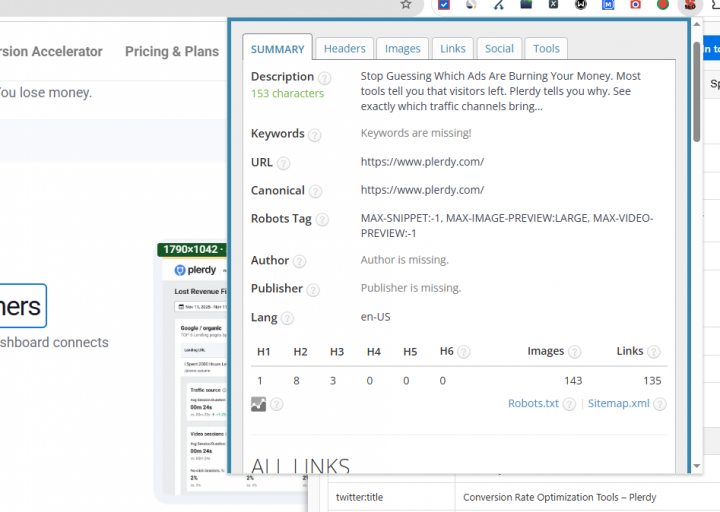
Task: Click the 1790×1042 image size label
Action: tap(192, 249)
